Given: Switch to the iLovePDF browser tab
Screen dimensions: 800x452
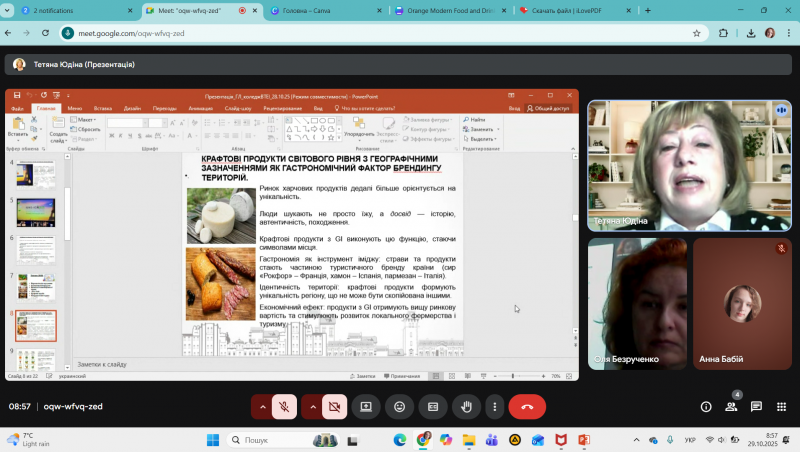Looking at the screenshot, I should [x=570, y=10].
